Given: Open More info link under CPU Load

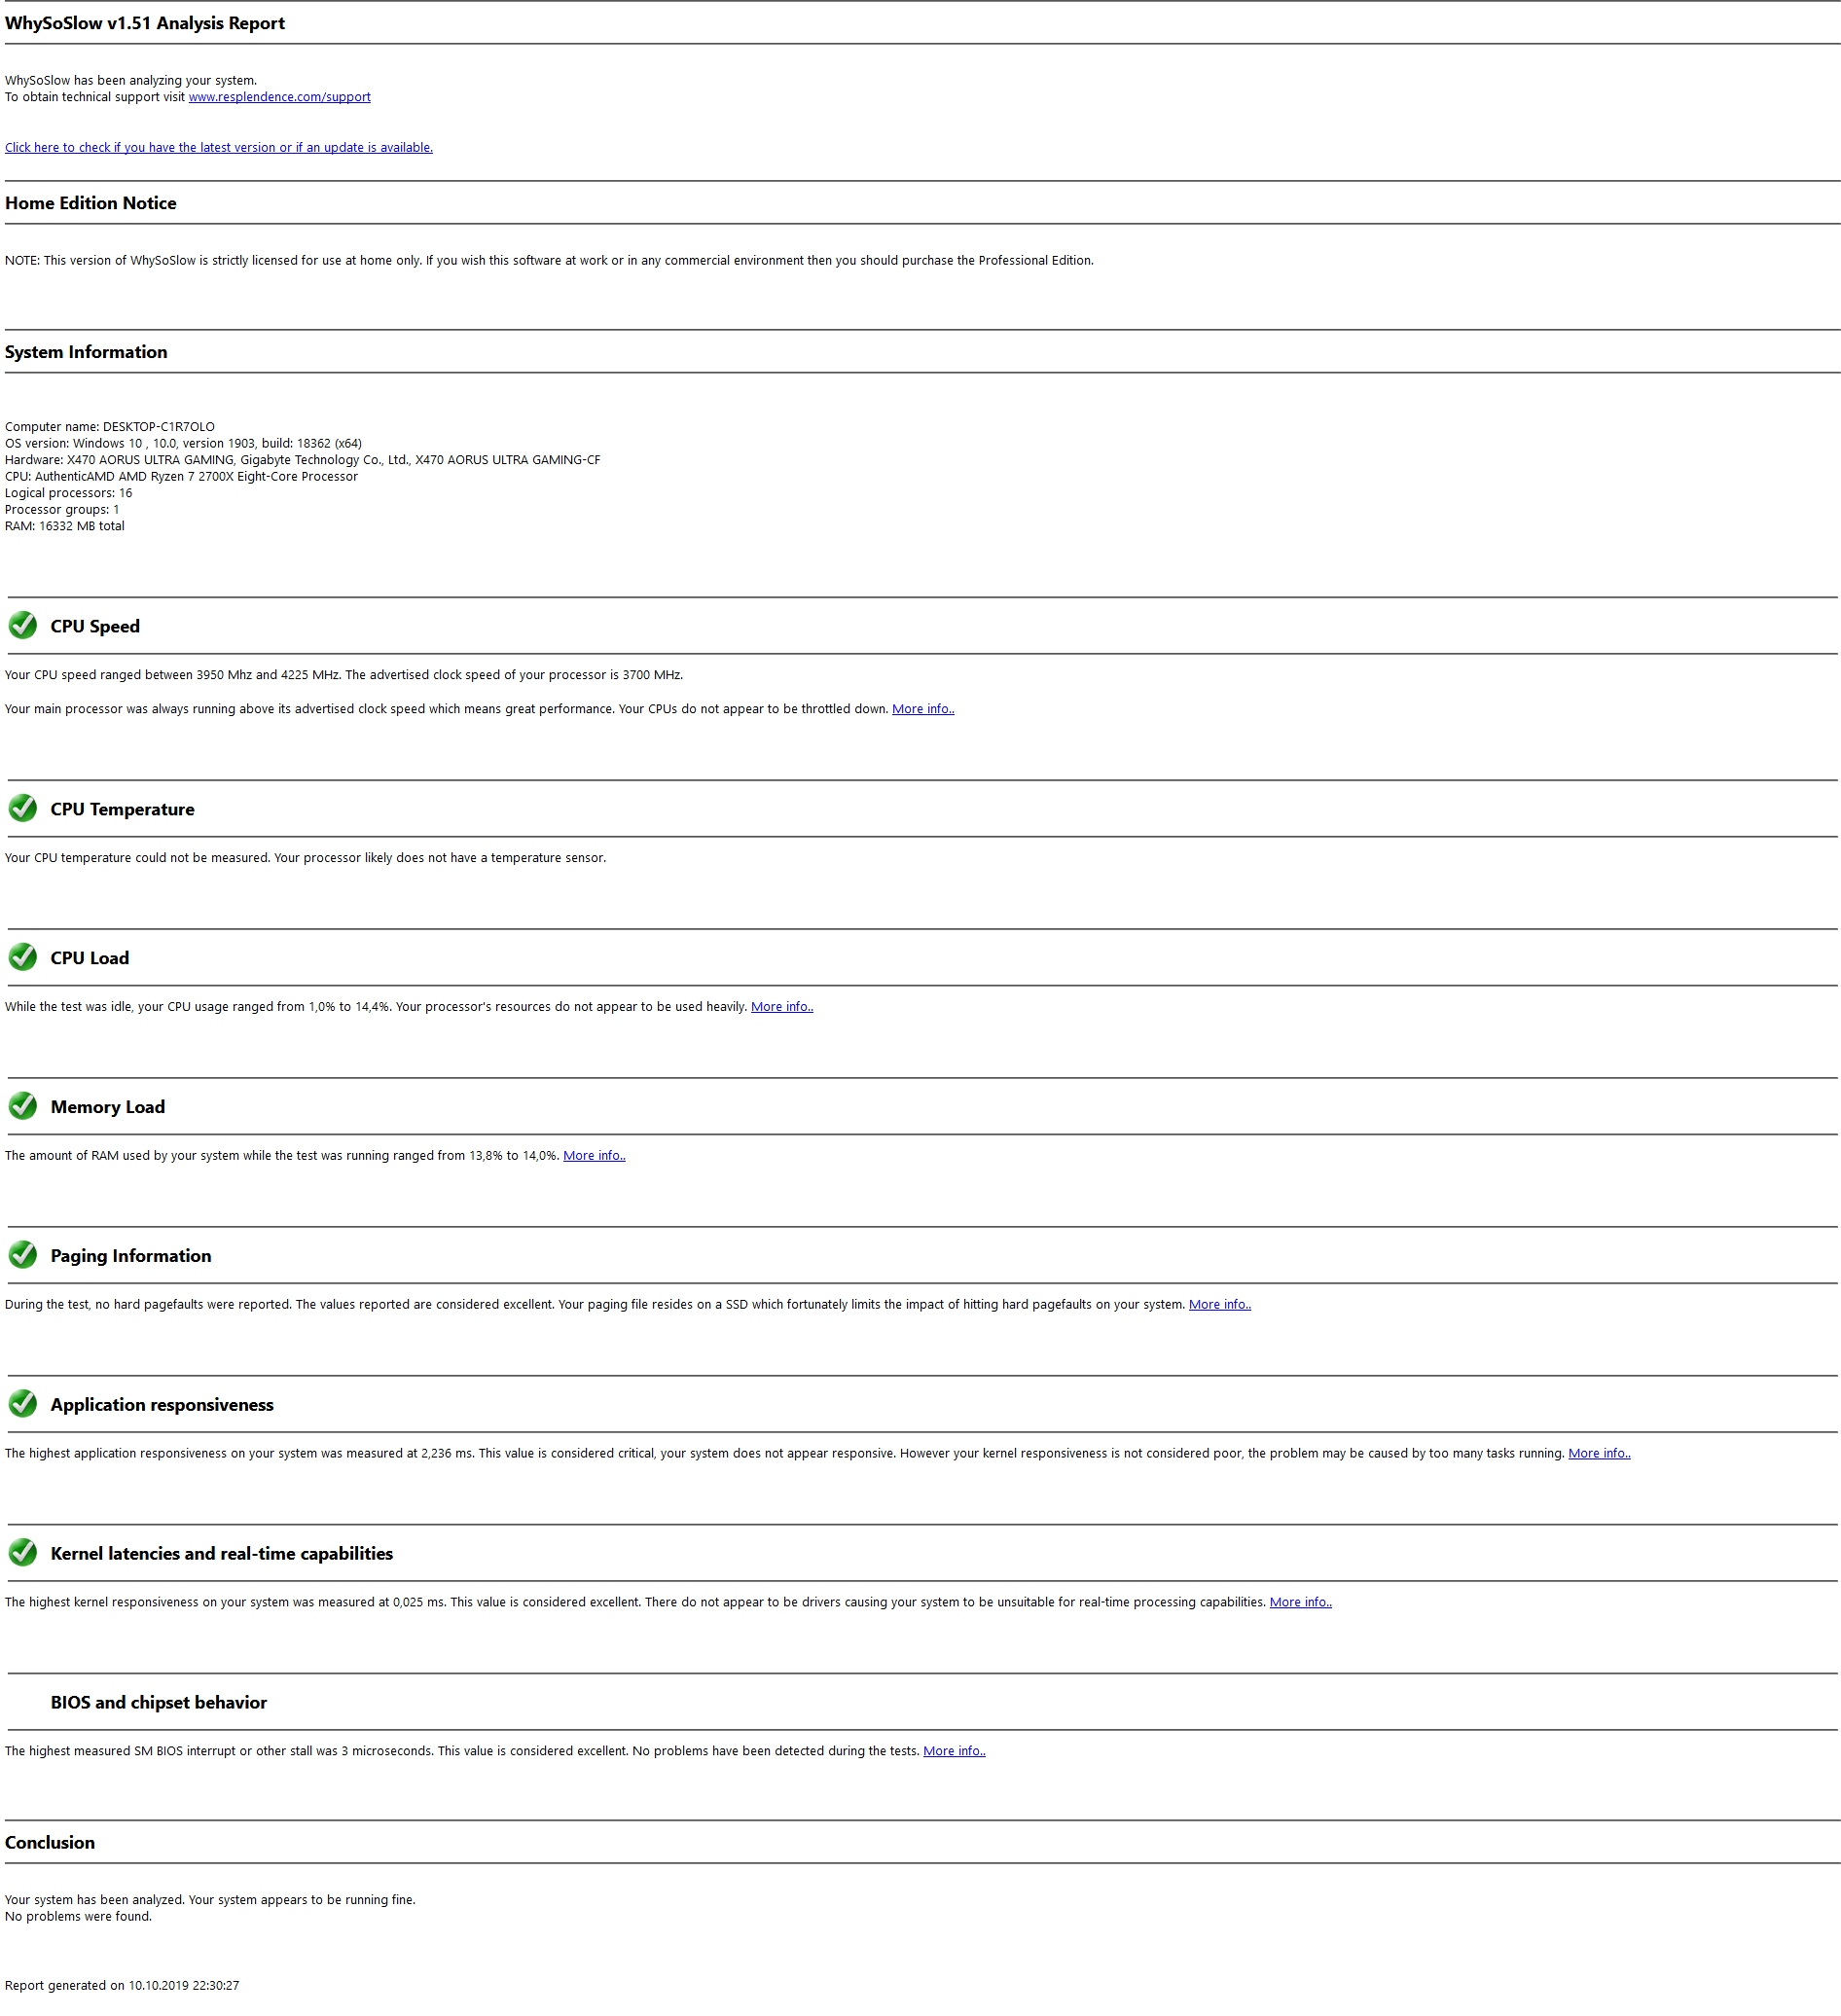Looking at the screenshot, I should [781, 1007].
